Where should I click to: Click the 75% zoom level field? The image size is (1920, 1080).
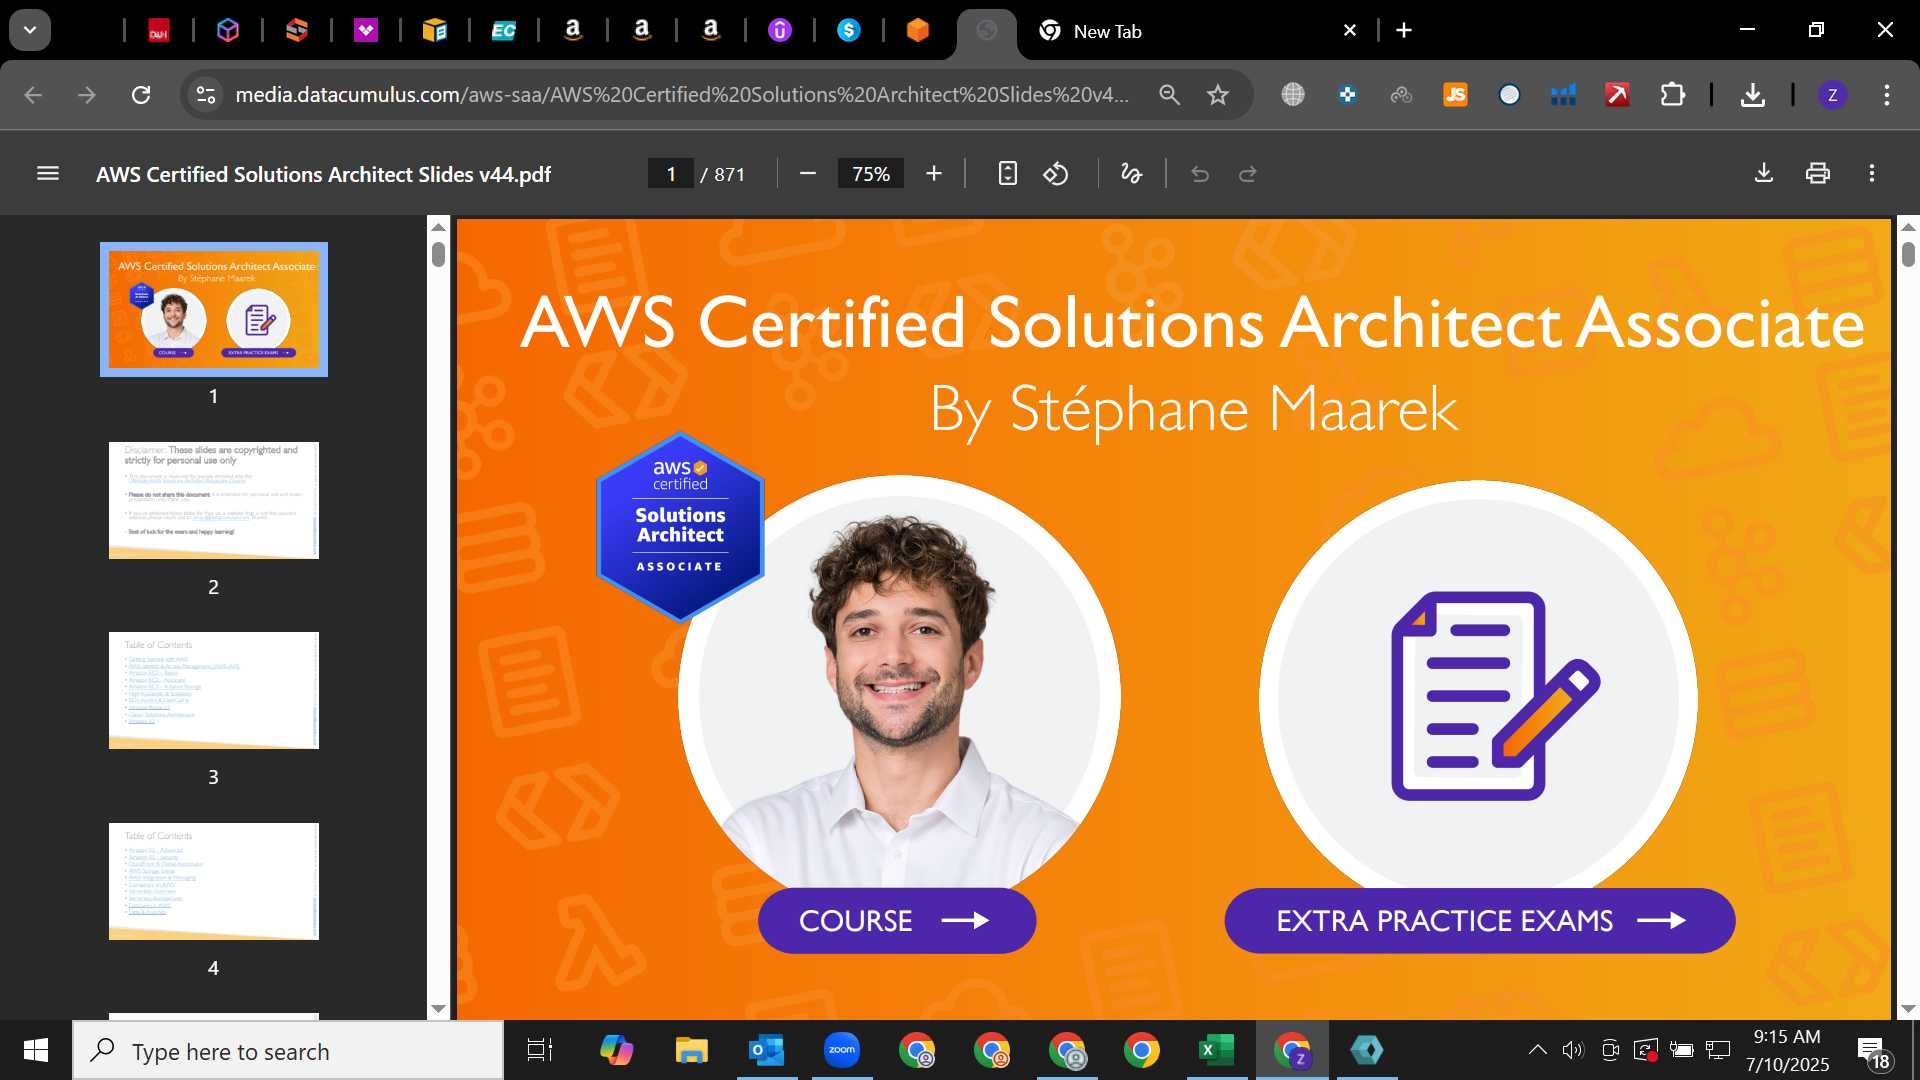coord(871,174)
